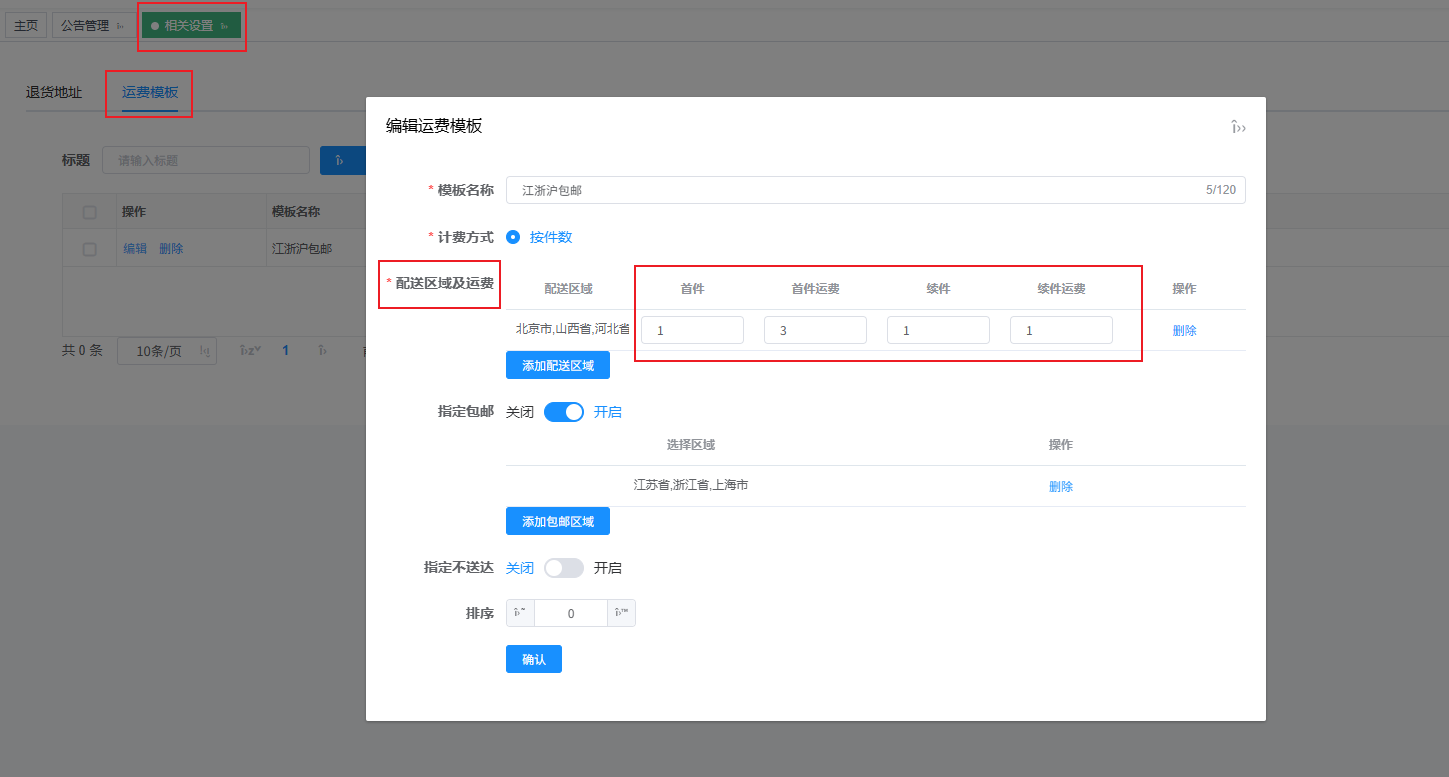Close the 编辑运费模板 dialog

[x=1238, y=127]
